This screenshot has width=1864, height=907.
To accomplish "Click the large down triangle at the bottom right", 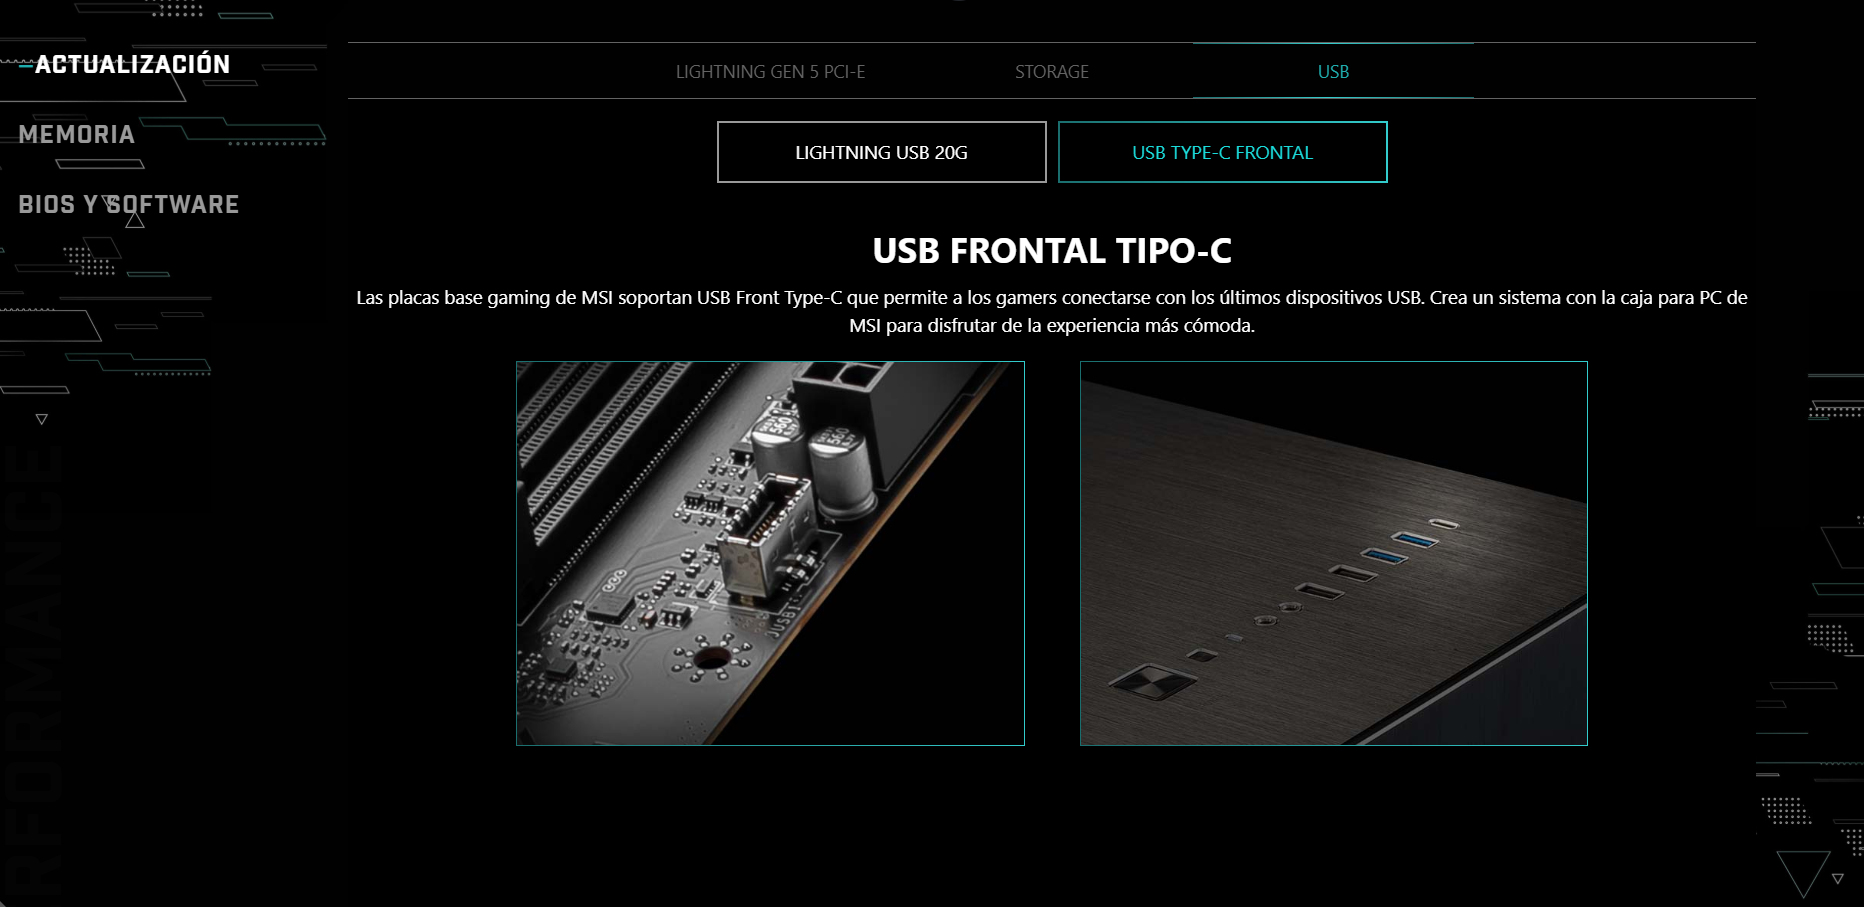I will pos(1804,873).
